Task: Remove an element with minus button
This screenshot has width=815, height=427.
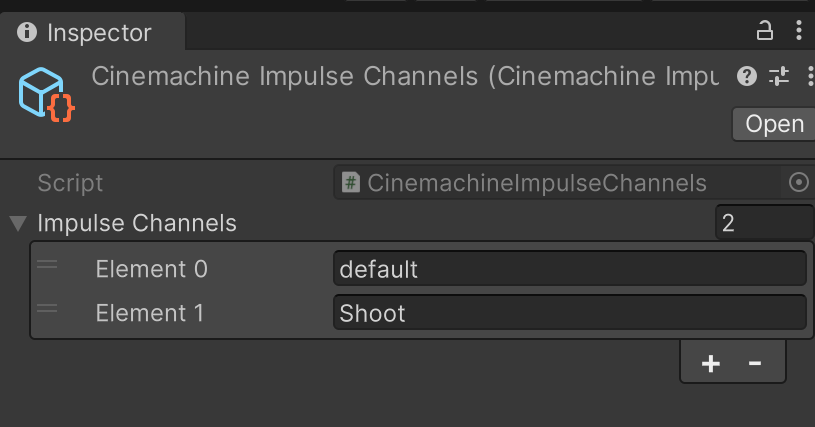Action: coord(755,364)
